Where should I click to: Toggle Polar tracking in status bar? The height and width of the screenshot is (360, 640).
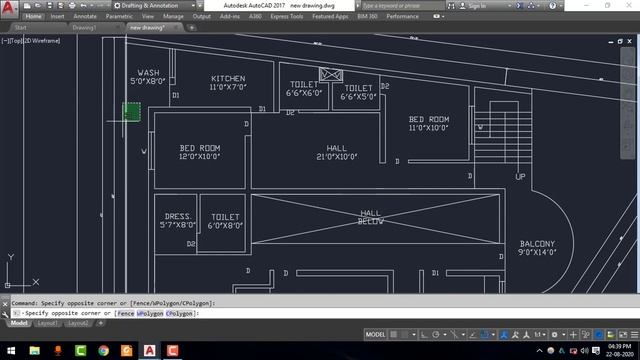(x=436, y=335)
